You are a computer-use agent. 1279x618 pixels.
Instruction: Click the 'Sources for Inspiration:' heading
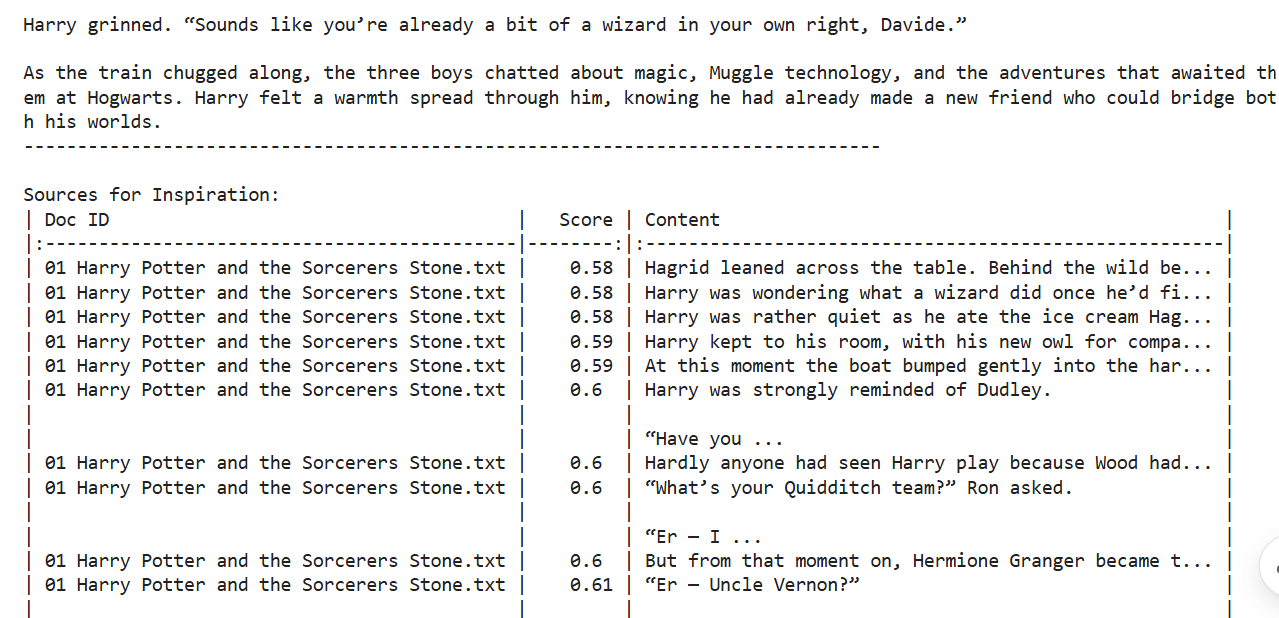pyautogui.click(x=151, y=195)
